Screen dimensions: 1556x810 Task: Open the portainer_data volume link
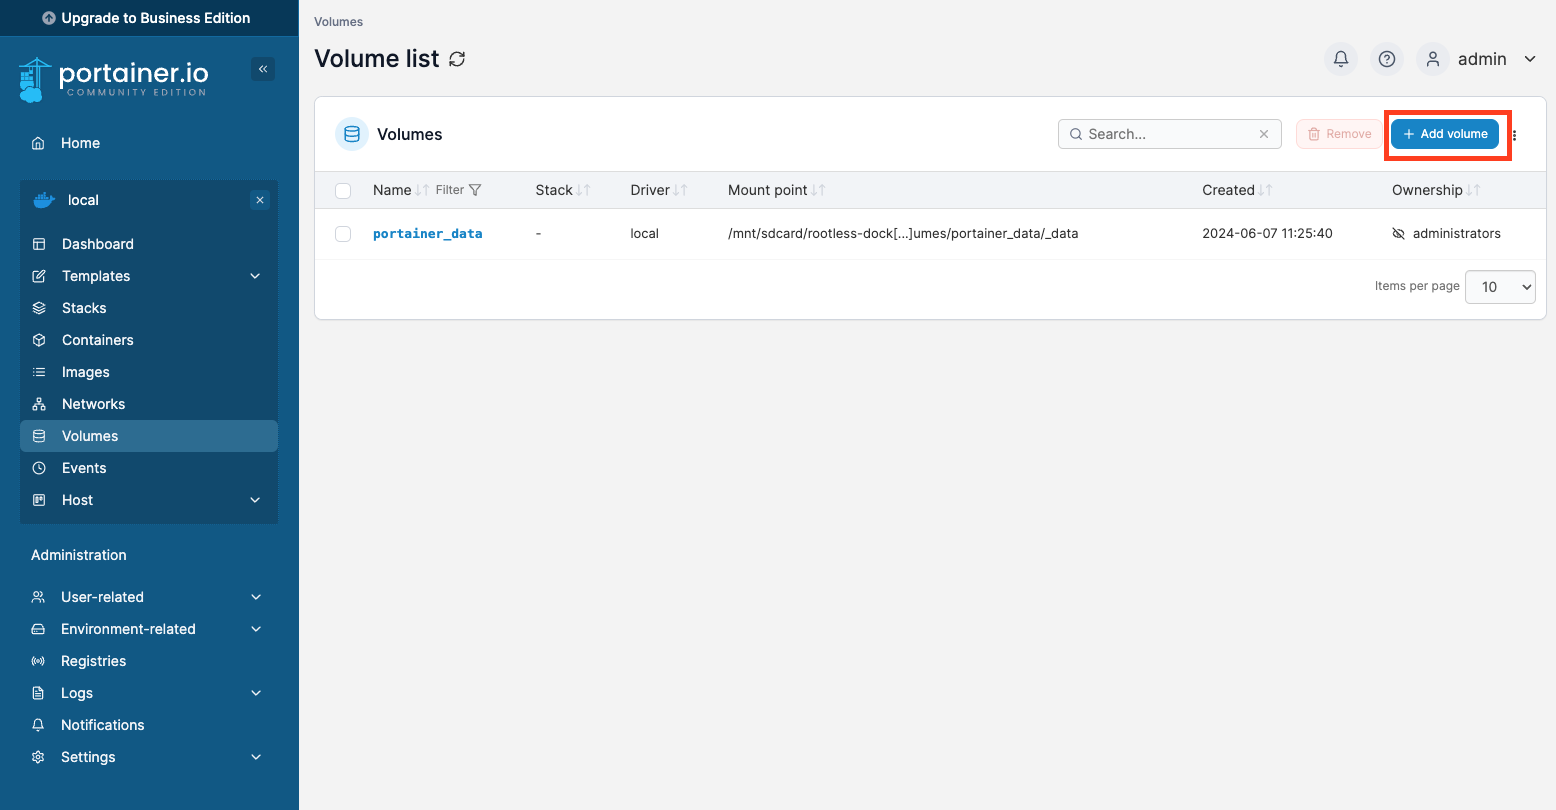tap(427, 234)
